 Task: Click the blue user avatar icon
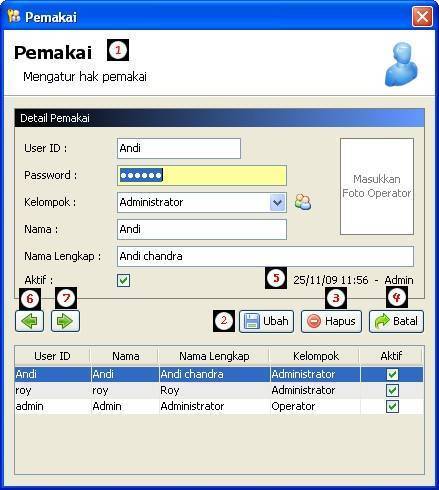[x=402, y=64]
